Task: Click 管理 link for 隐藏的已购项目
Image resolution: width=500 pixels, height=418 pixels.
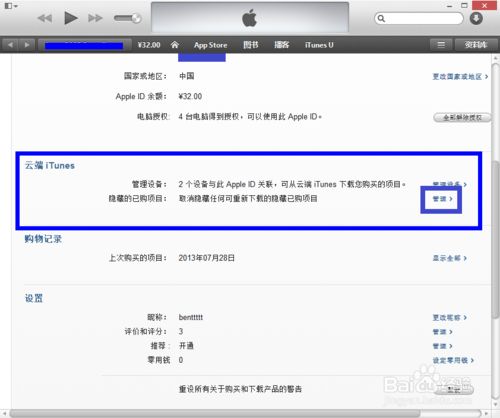Action: [x=442, y=199]
